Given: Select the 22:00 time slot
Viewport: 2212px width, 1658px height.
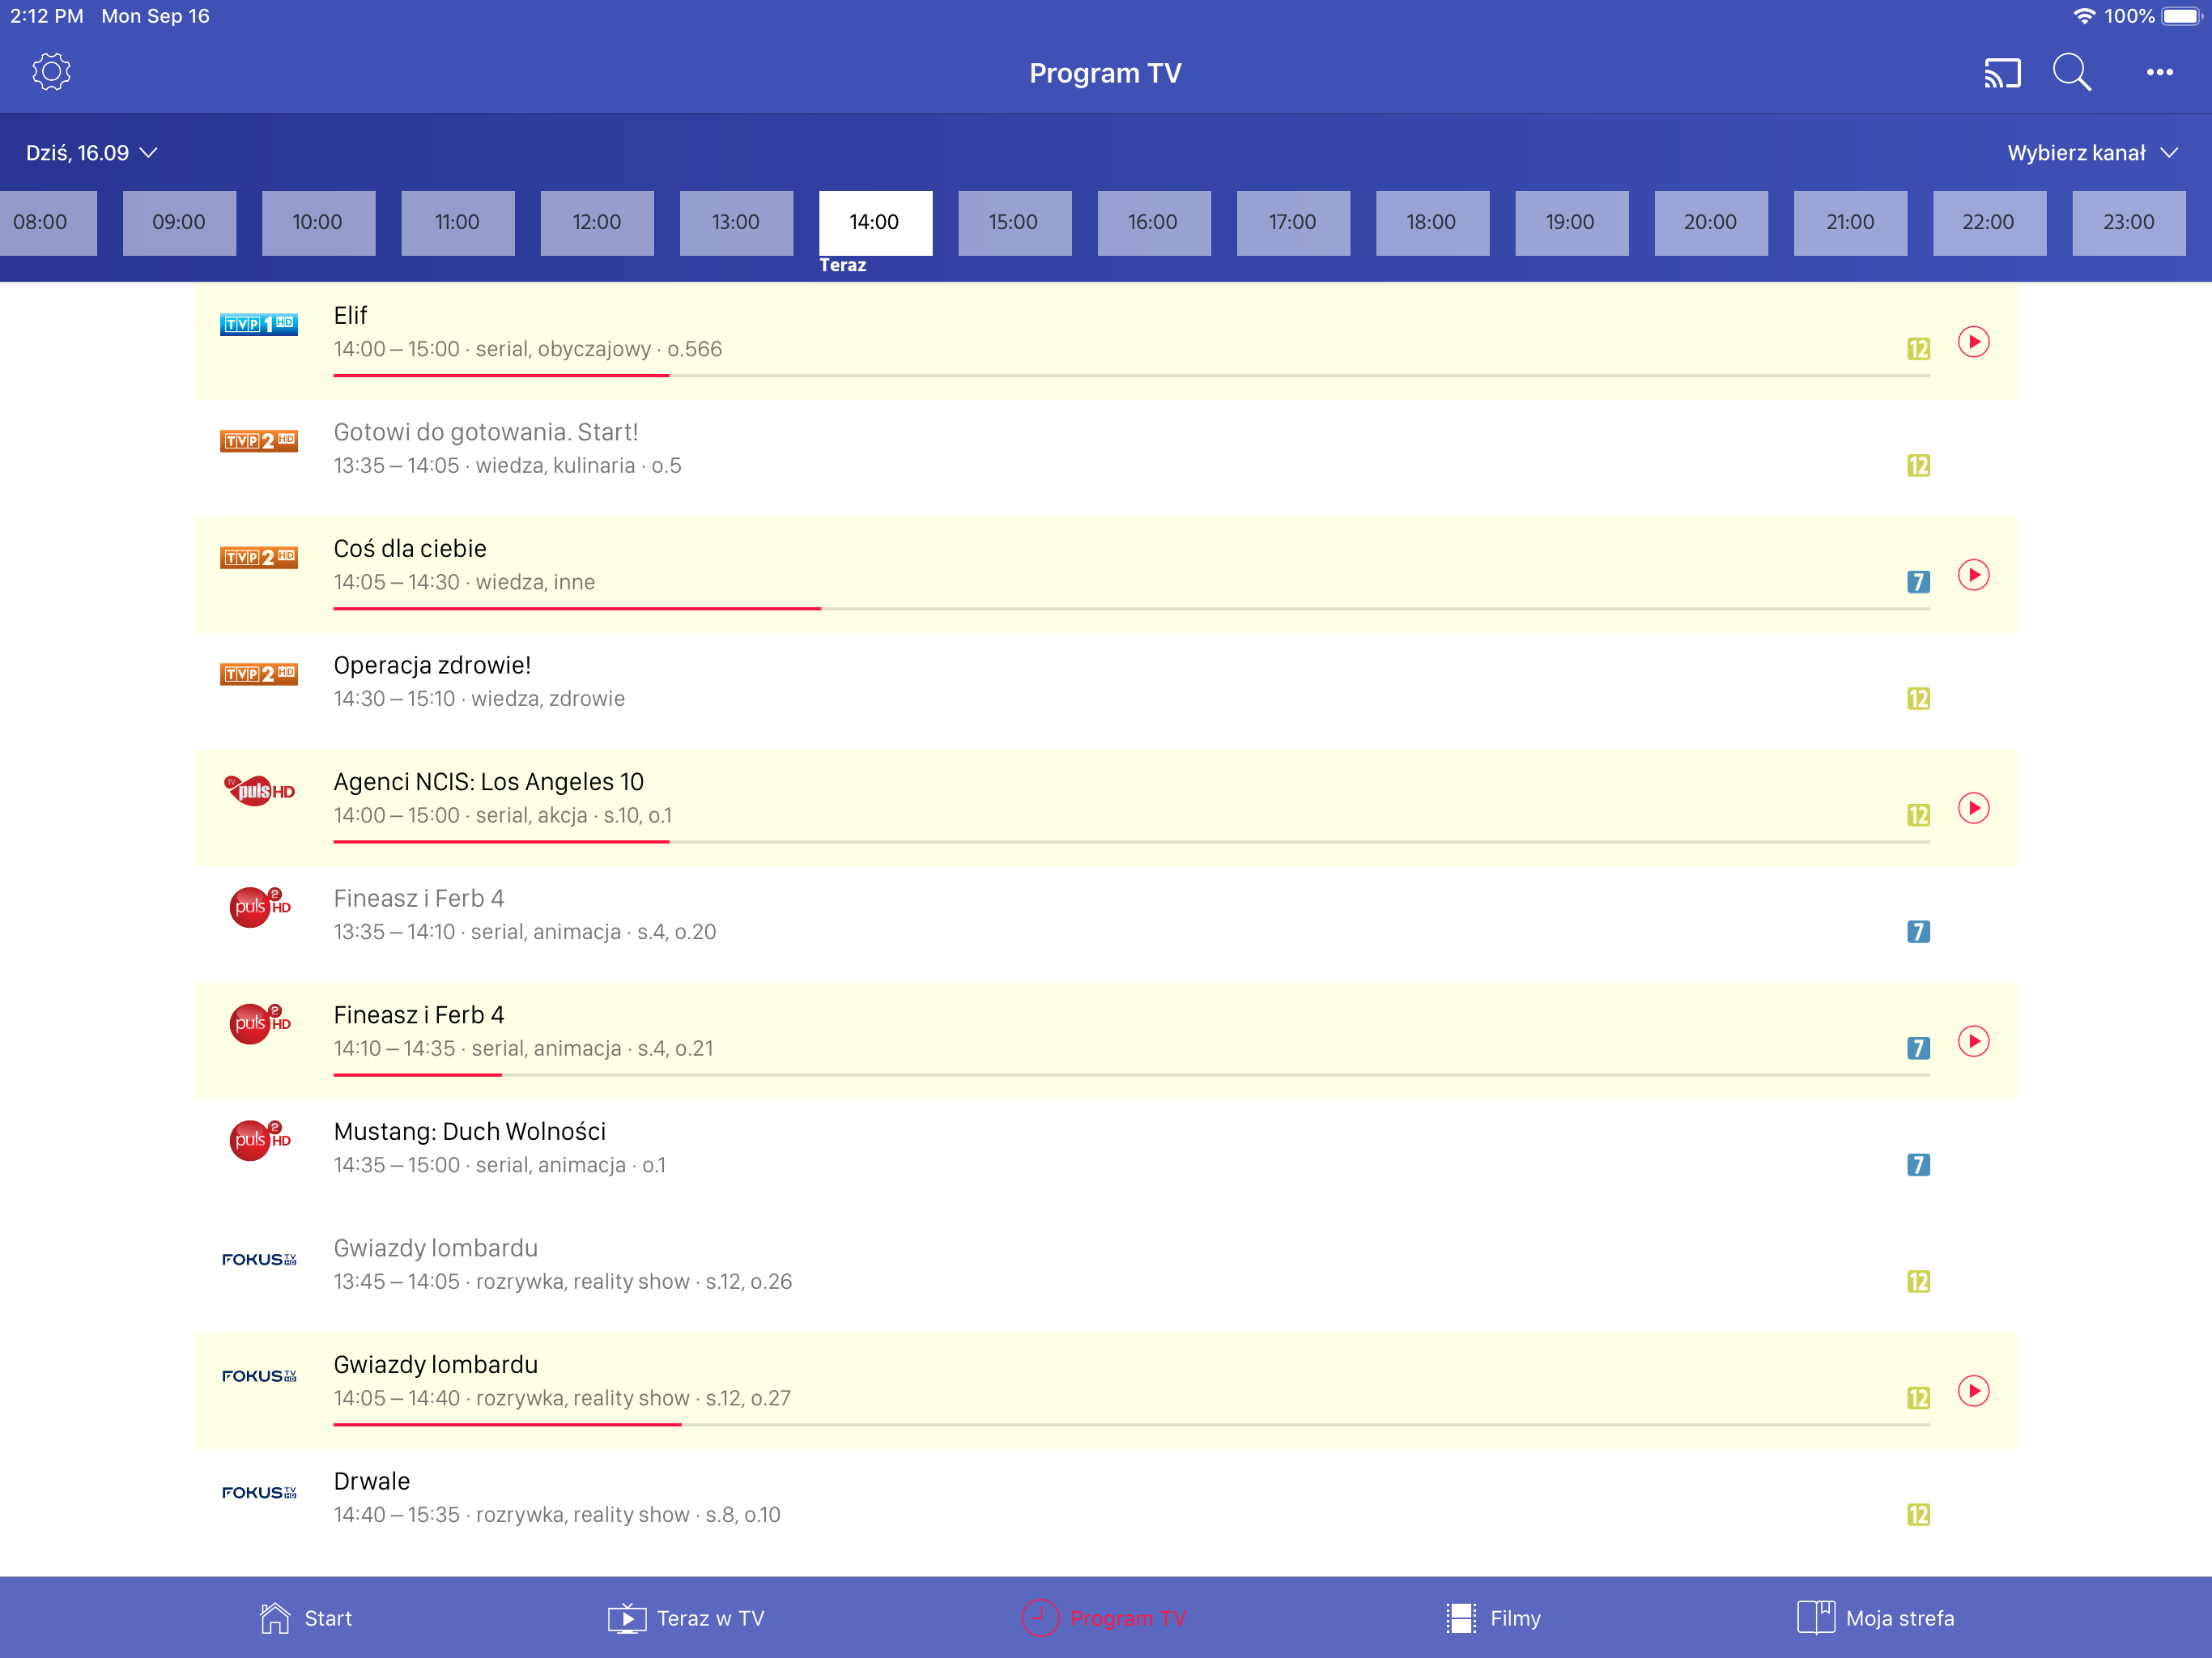Looking at the screenshot, I should tap(1989, 222).
